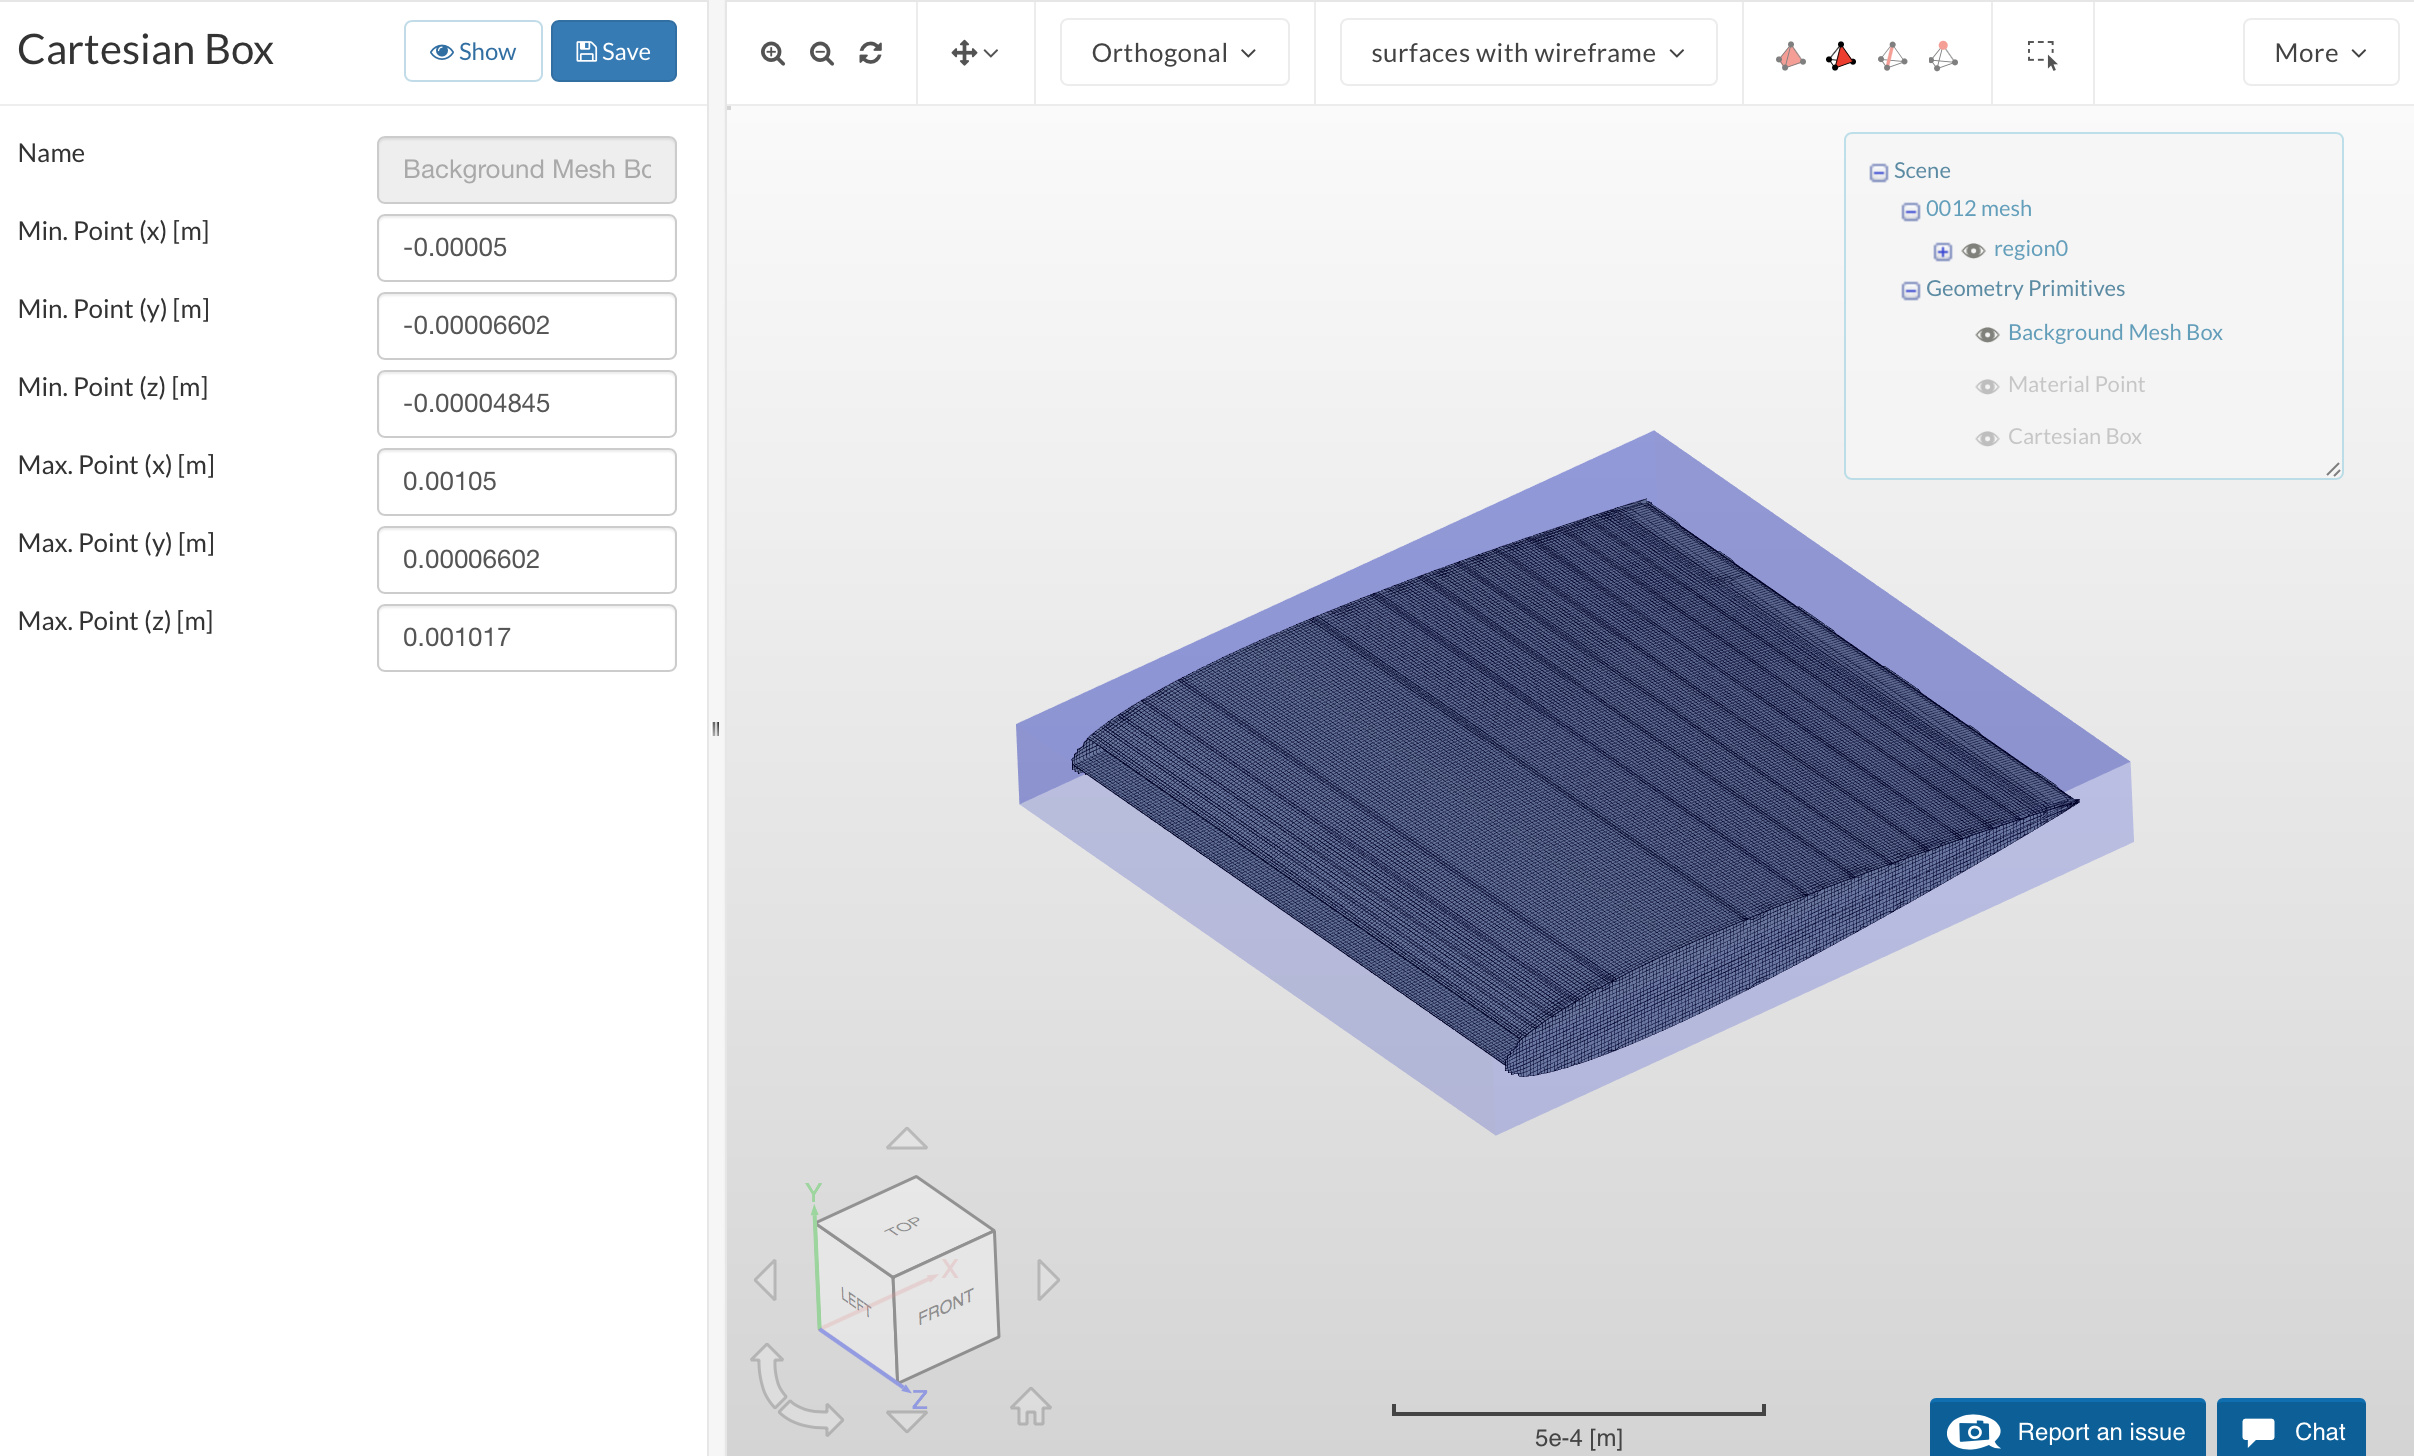This screenshot has width=2414, height=1456.
Task: Open surfaces with wireframe render dropdown
Action: pos(1527,53)
